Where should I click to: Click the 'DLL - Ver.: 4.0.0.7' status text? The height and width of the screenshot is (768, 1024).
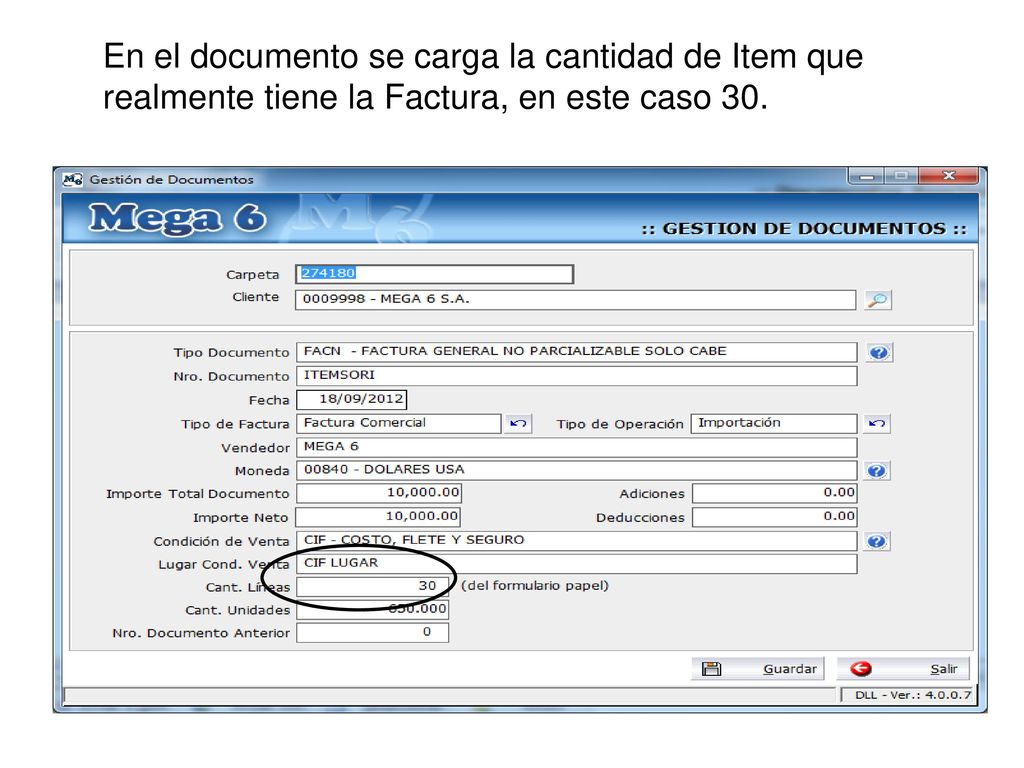point(913,695)
